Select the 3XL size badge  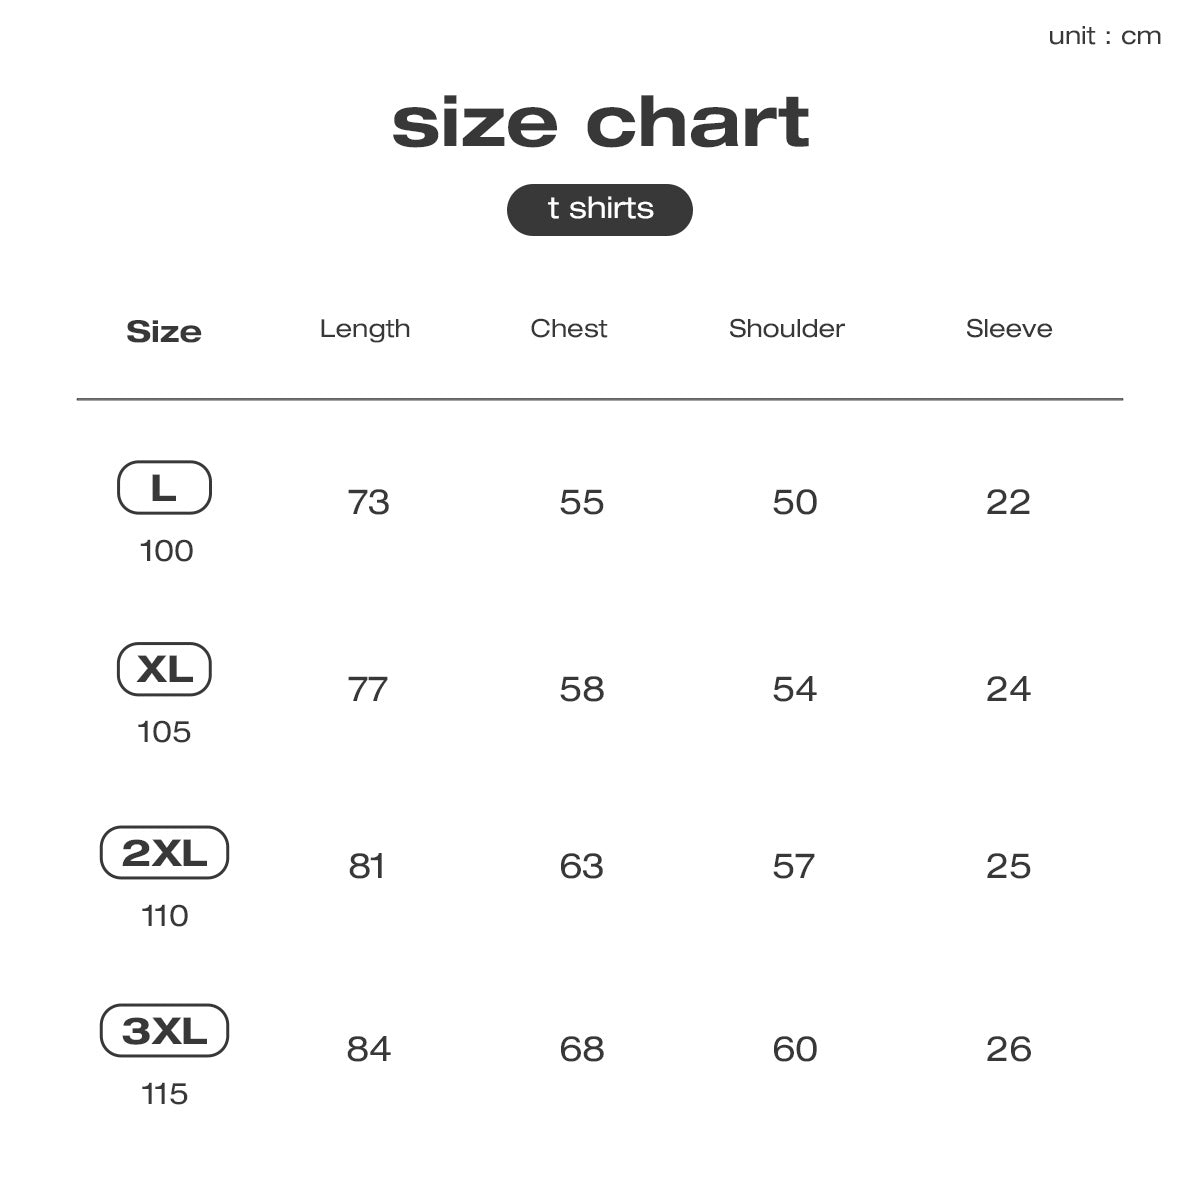164,1031
